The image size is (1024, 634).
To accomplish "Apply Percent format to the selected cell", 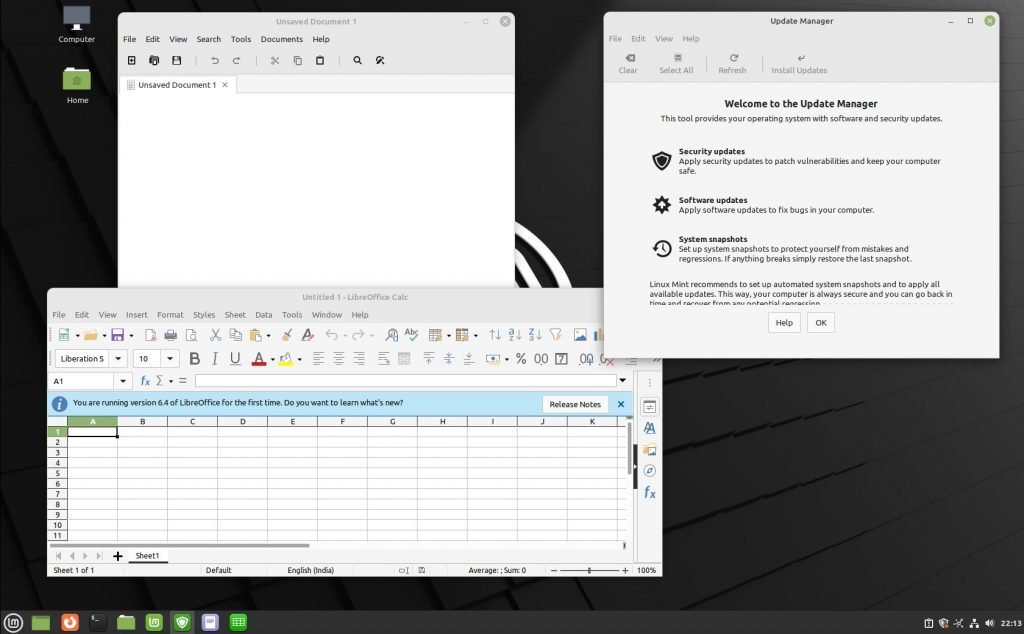I will tap(520, 358).
